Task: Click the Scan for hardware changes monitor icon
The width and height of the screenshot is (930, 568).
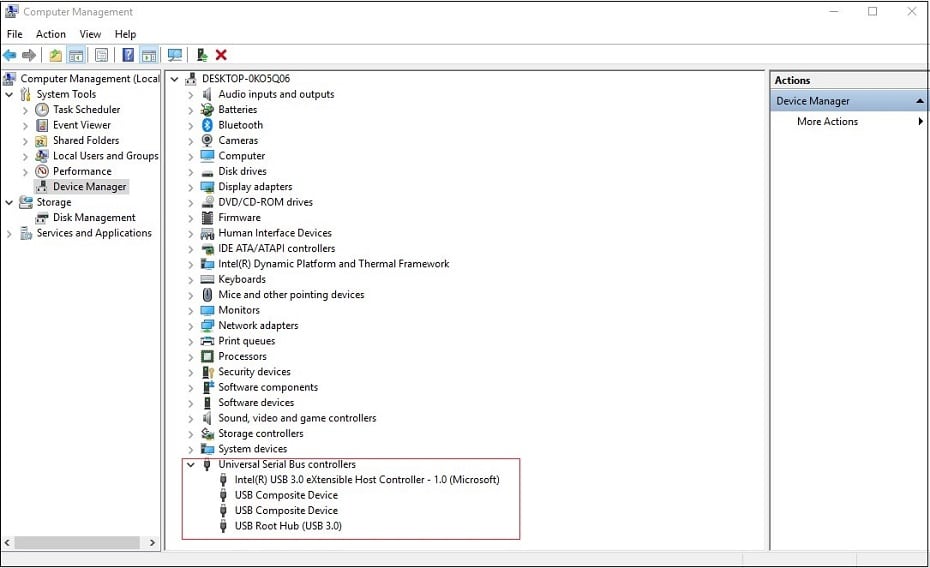Action: point(174,55)
